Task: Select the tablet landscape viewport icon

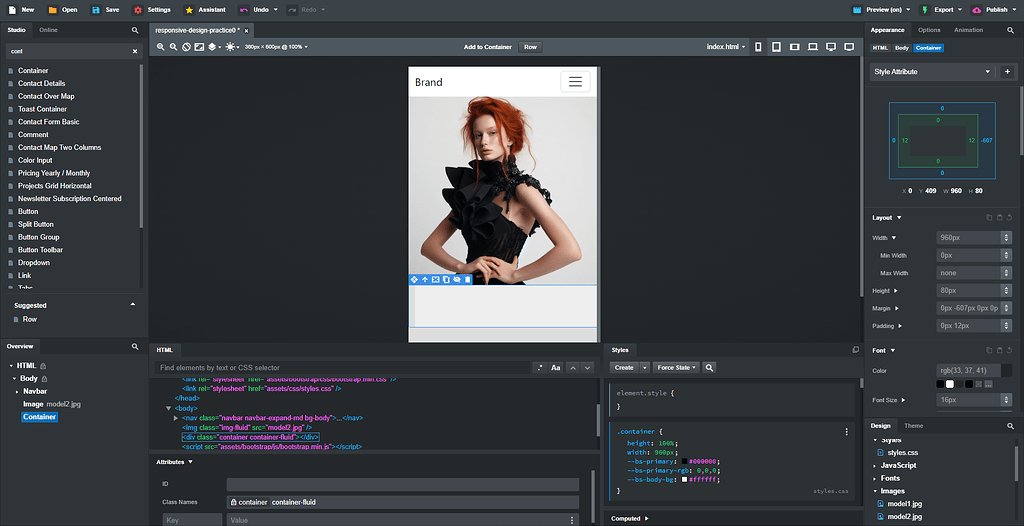Action: coord(795,47)
